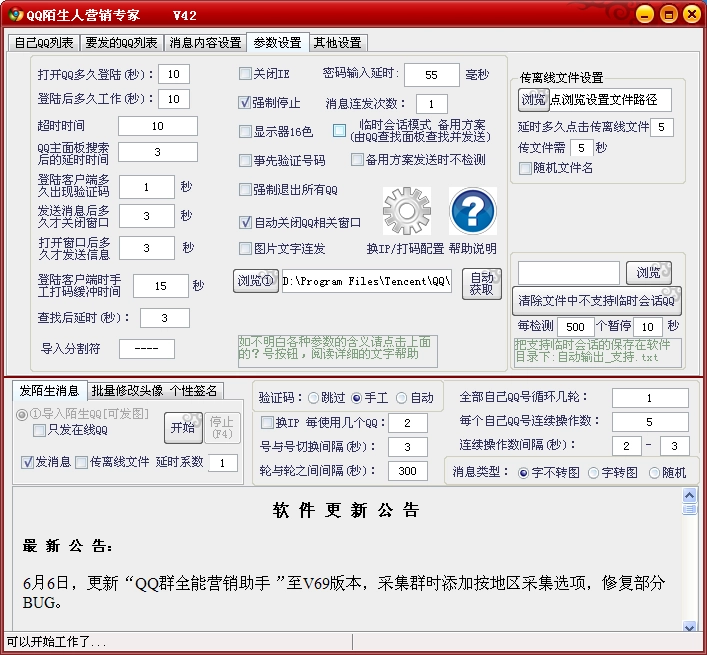This screenshot has height=655, width=707.
Task: Click 浏览 button above 清除文件 button
Action: (648, 273)
